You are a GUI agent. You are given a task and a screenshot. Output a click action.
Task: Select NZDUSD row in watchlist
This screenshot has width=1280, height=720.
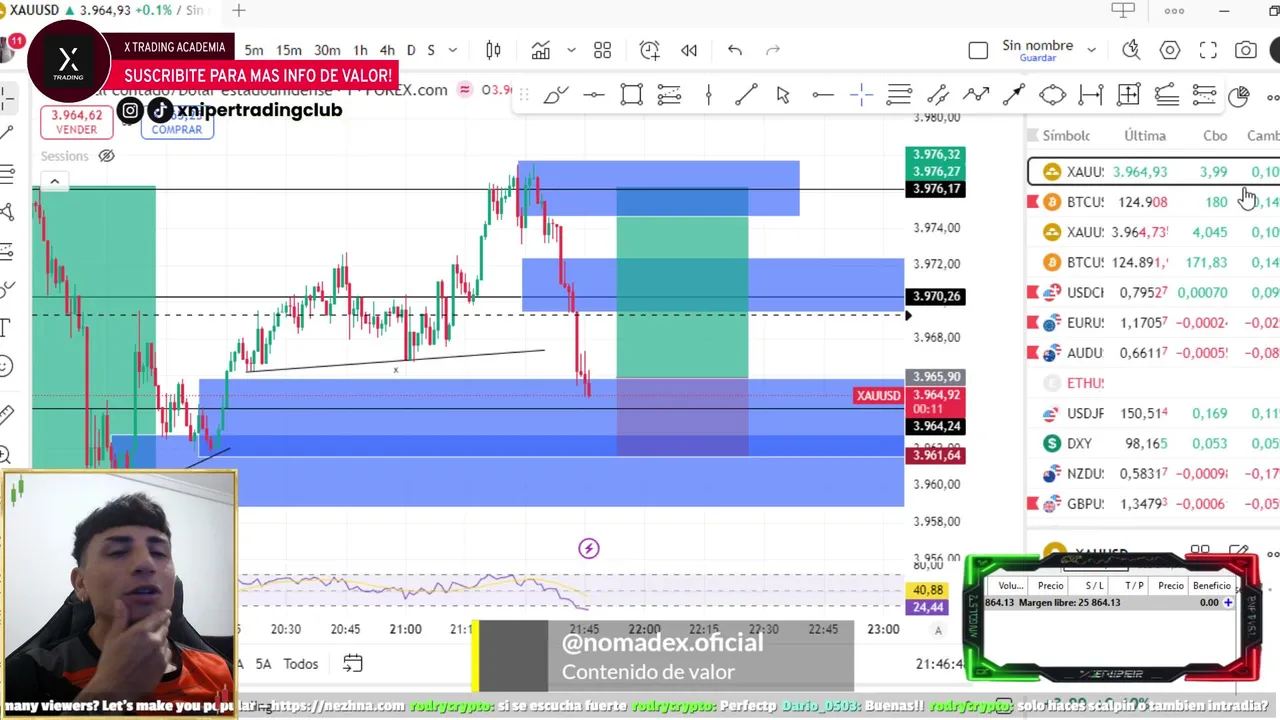pos(1153,474)
